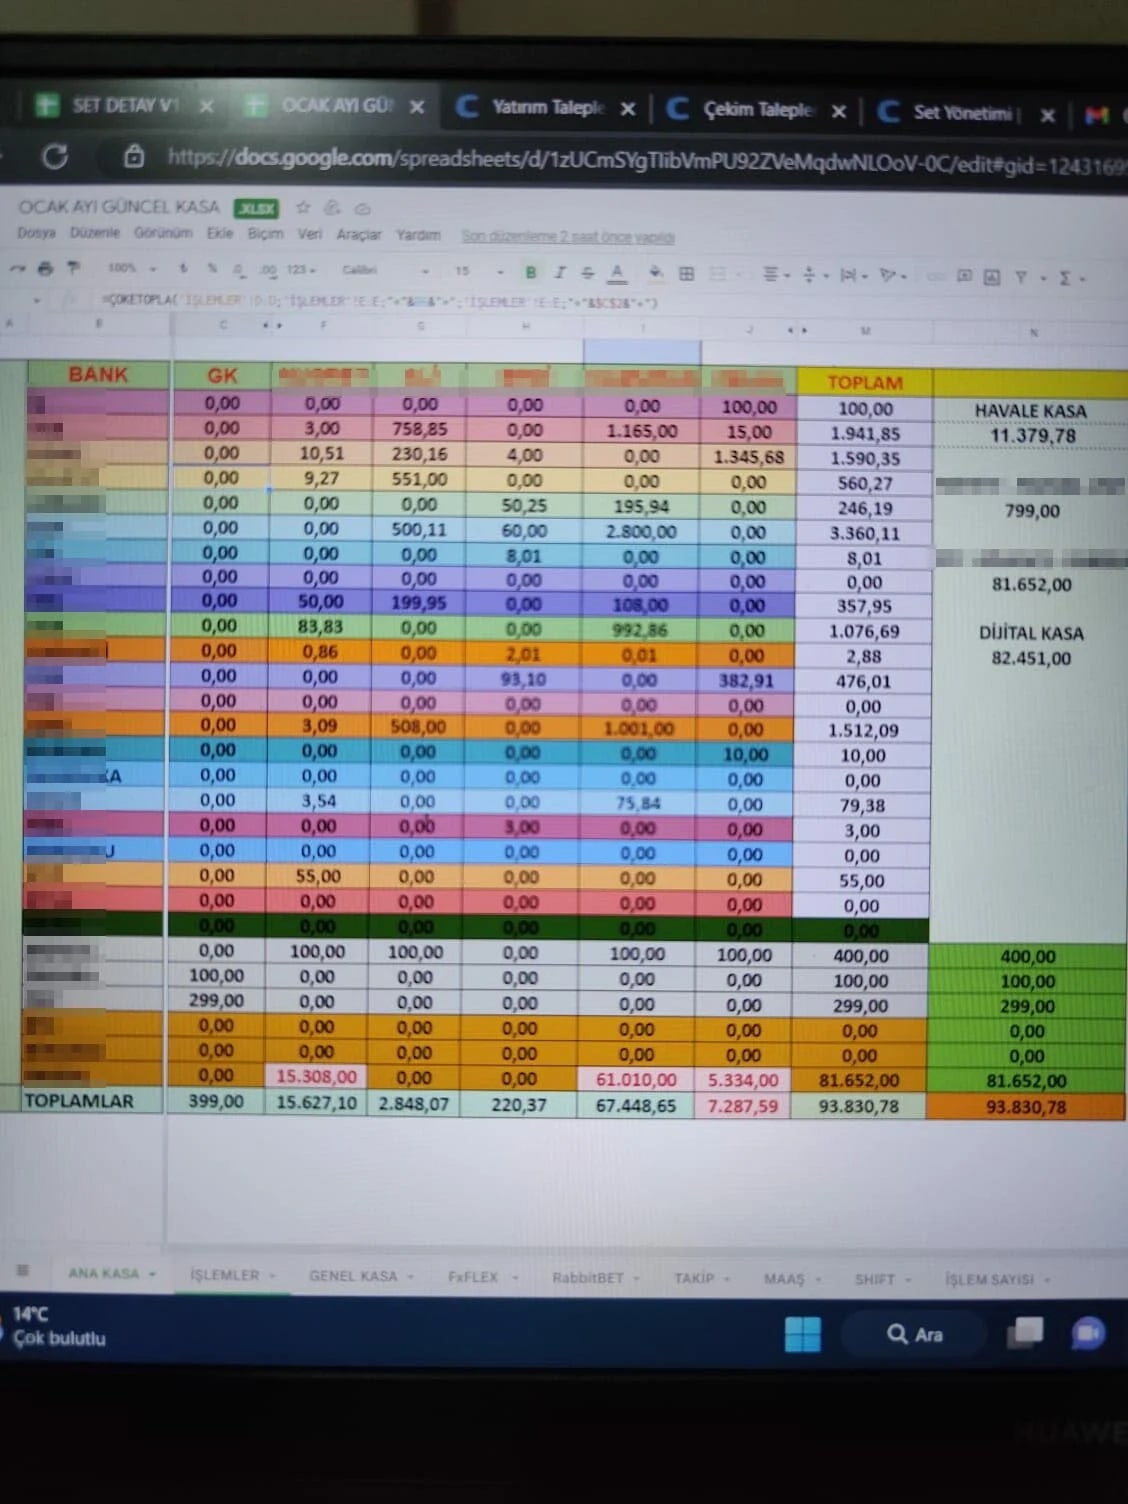The width and height of the screenshot is (1128, 1504).
Task: Switch to the GENEL KASA sheet tab
Action: (x=353, y=1276)
